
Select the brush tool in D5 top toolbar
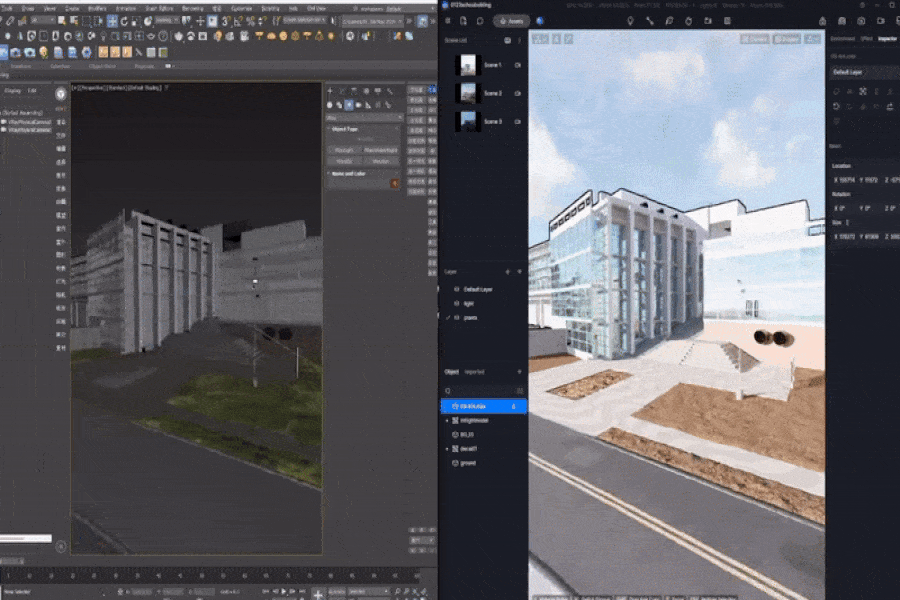[669, 21]
